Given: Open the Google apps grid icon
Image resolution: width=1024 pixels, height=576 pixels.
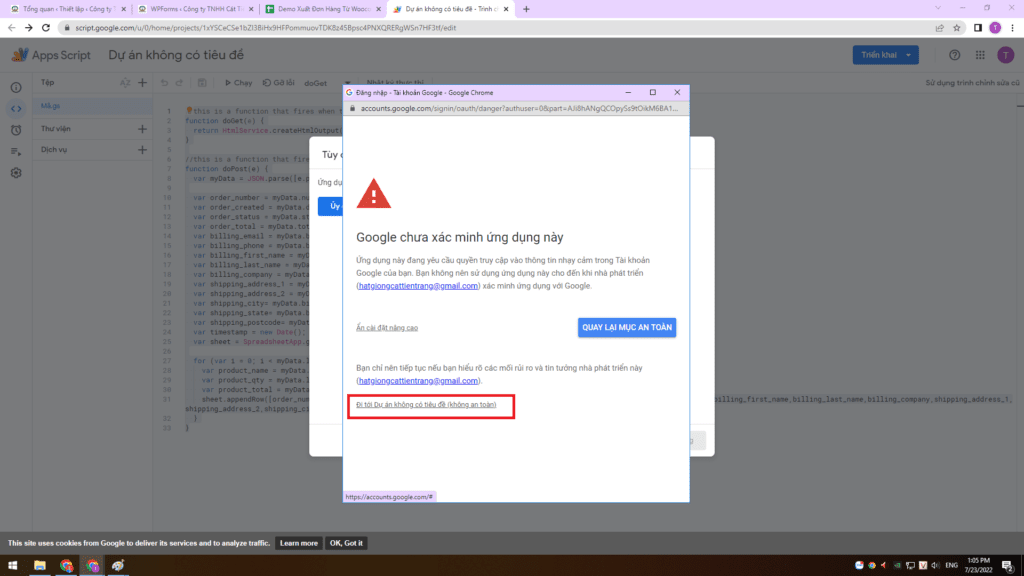Looking at the screenshot, I should [x=980, y=55].
